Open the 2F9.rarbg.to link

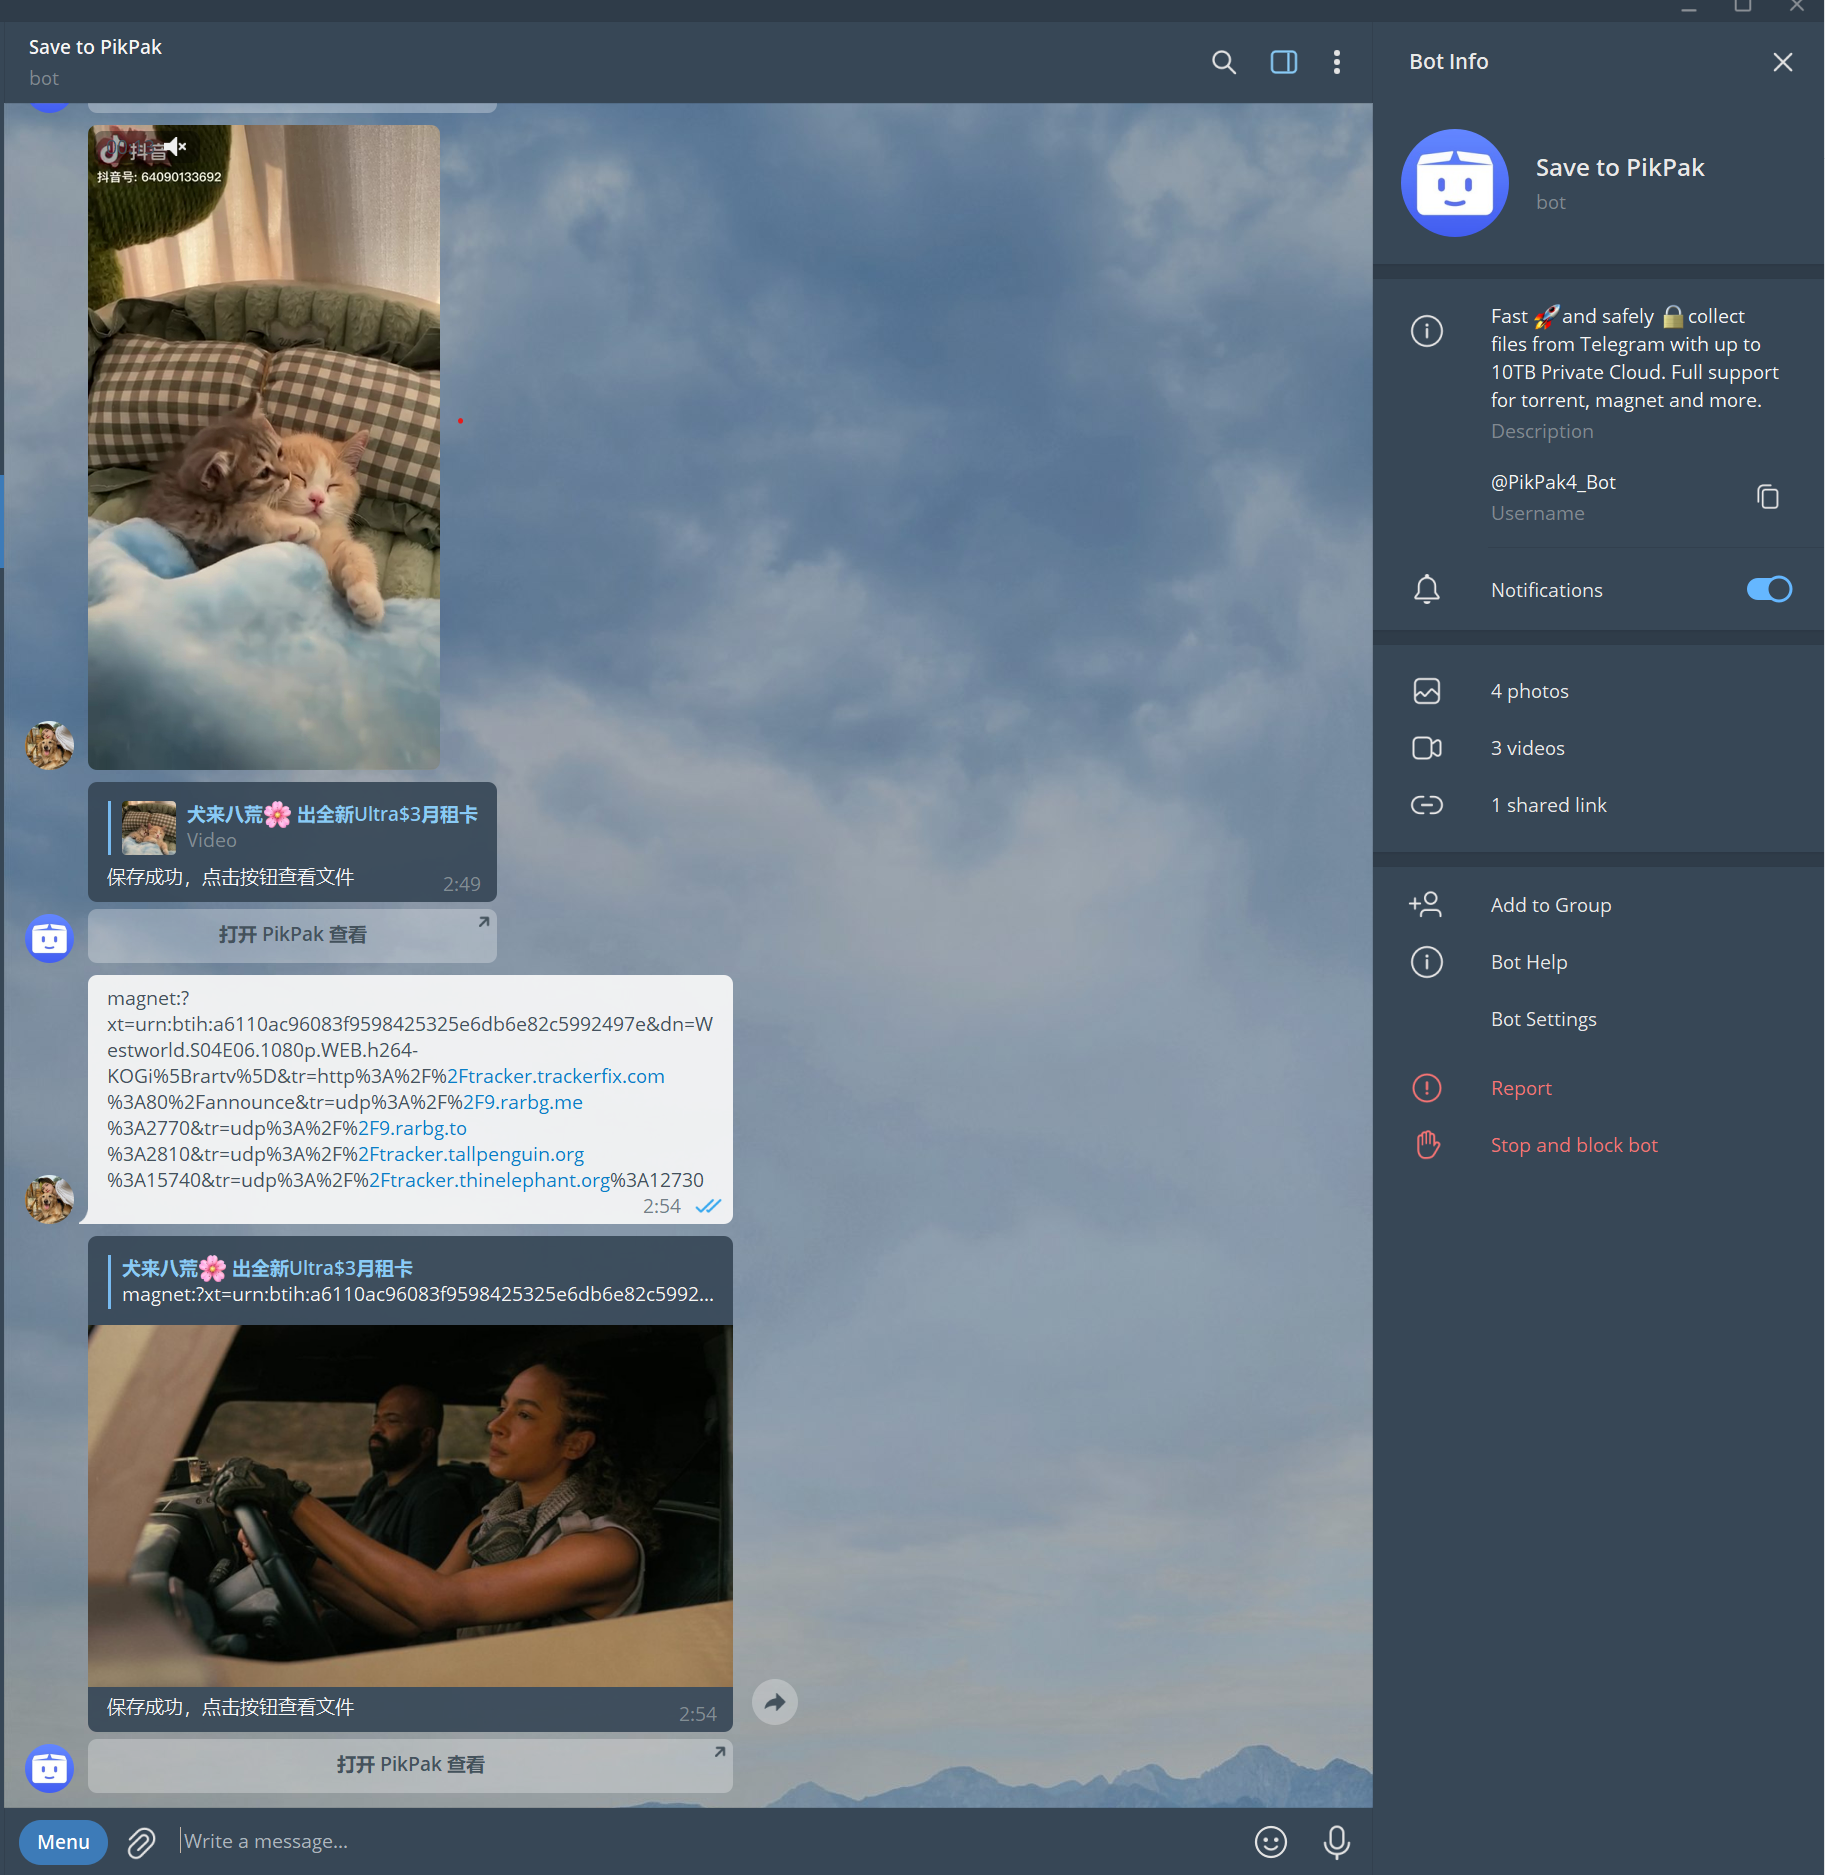(x=412, y=1128)
